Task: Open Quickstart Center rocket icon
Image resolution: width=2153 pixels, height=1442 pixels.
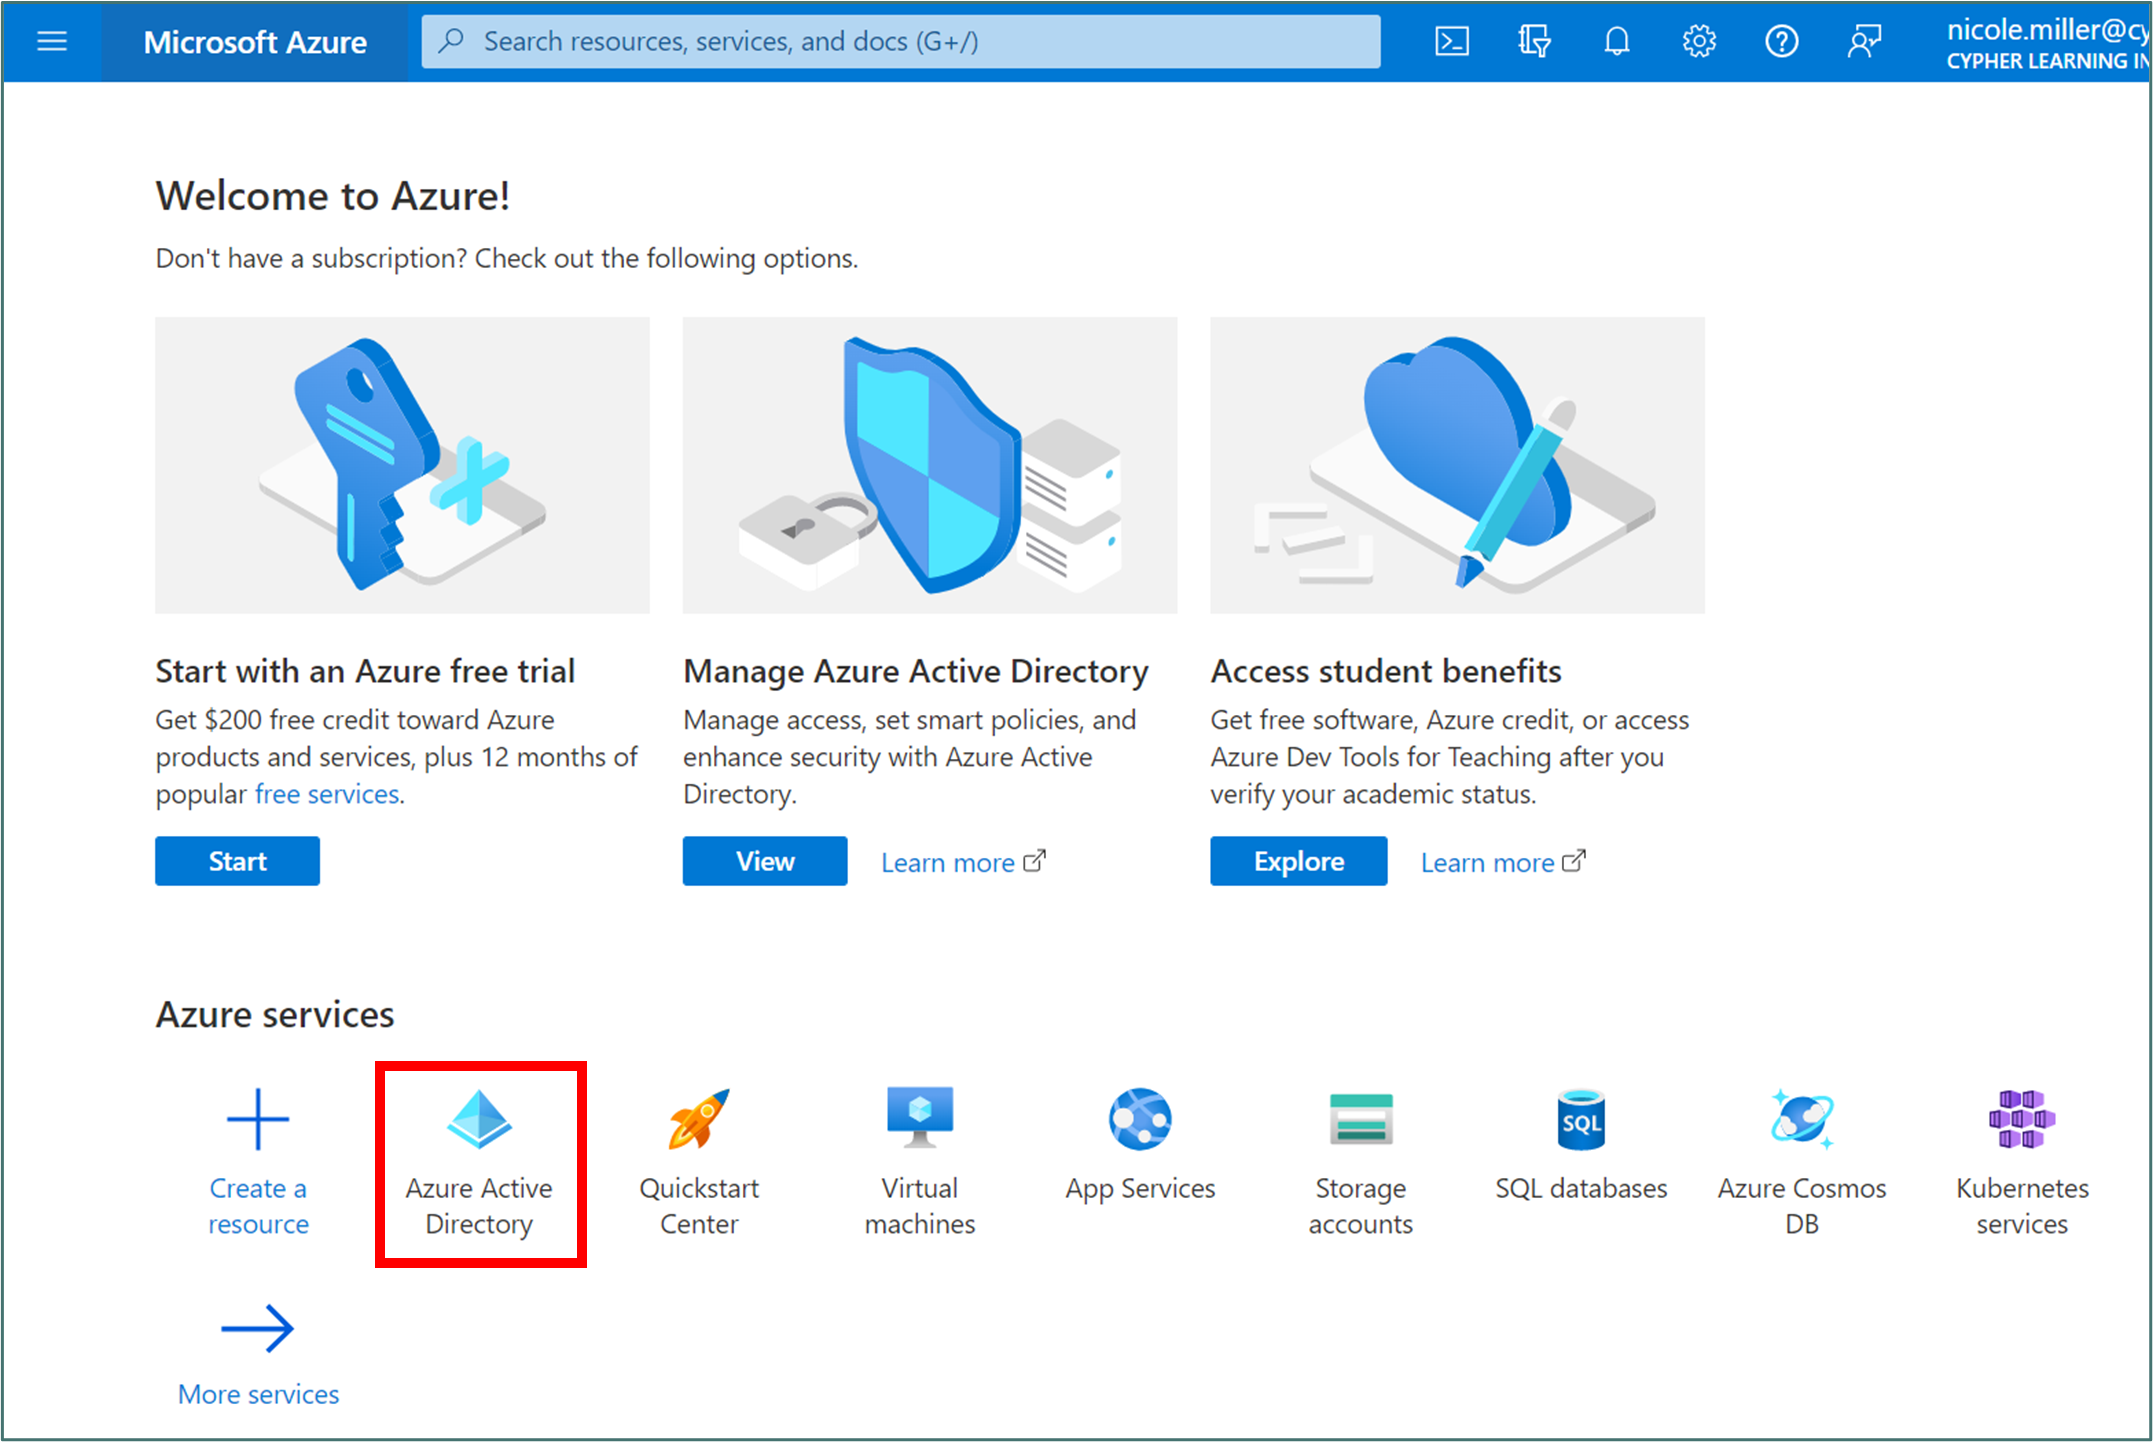Action: click(x=699, y=1120)
